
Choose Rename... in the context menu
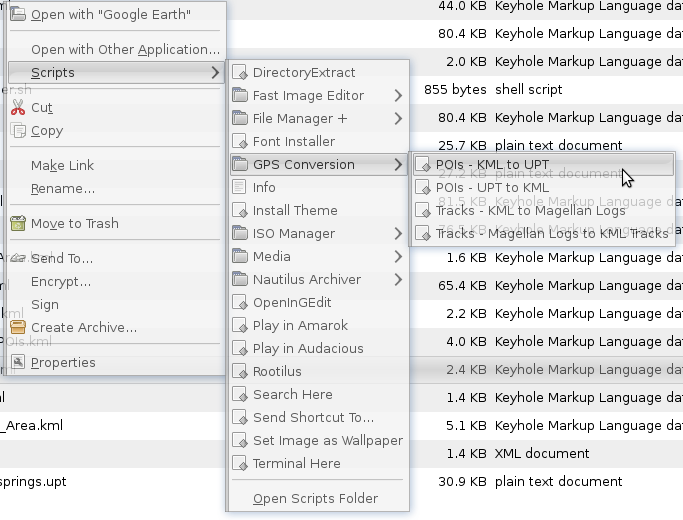click(x=116, y=188)
